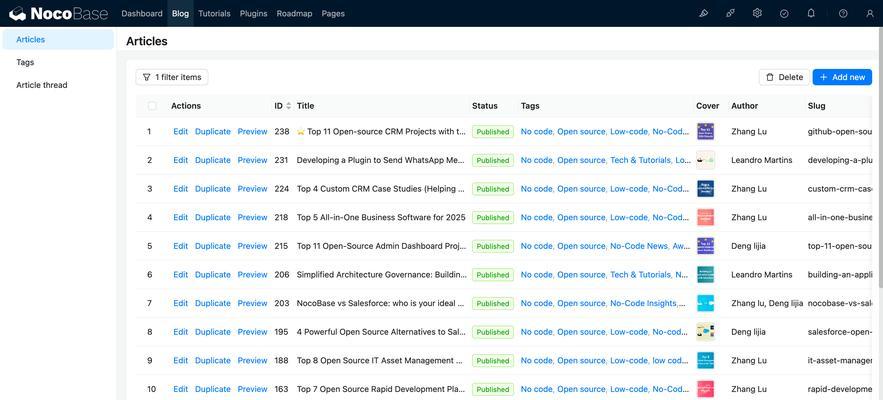
Task: Preview article 188
Action: pyautogui.click(x=252, y=361)
